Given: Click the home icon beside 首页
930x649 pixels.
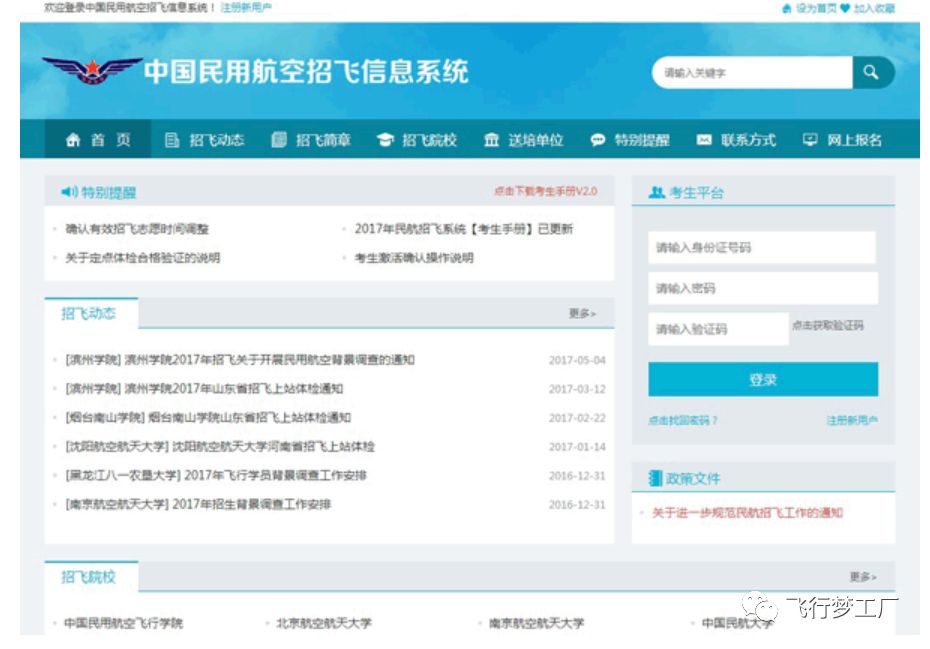Looking at the screenshot, I should point(73,140).
